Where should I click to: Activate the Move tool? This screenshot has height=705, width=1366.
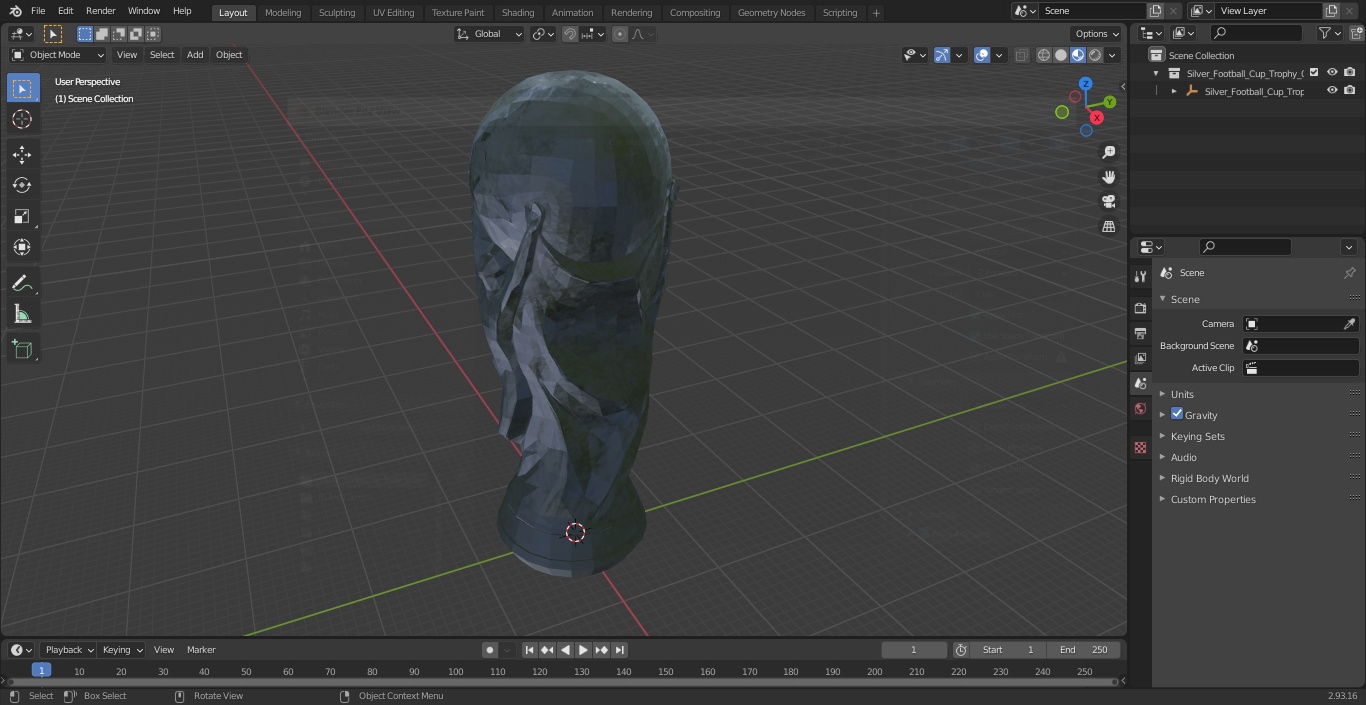22,154
